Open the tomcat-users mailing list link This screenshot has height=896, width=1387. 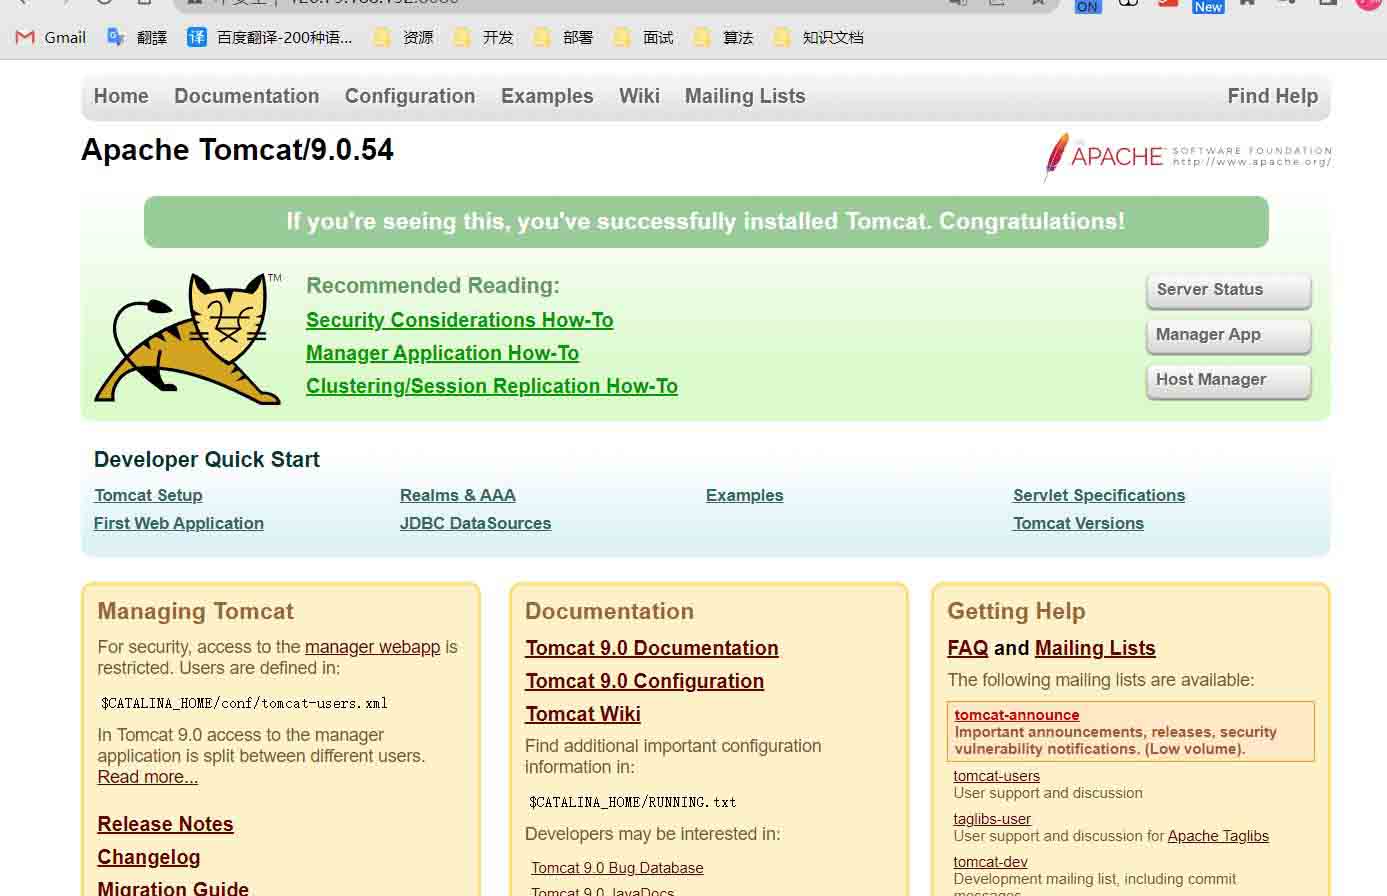pyautogui.click(x=997, y=776)
